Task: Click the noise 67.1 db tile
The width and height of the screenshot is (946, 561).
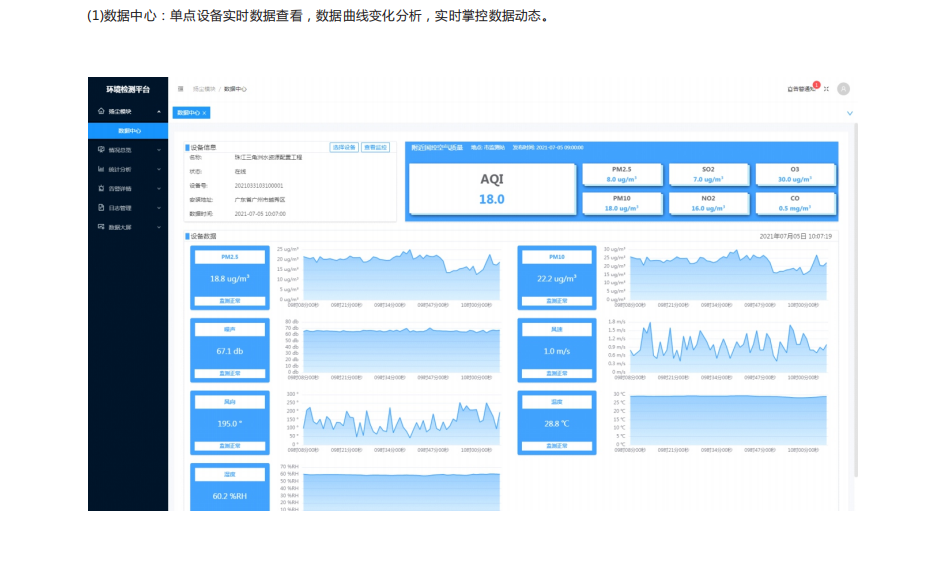Action: pos(230,350)
